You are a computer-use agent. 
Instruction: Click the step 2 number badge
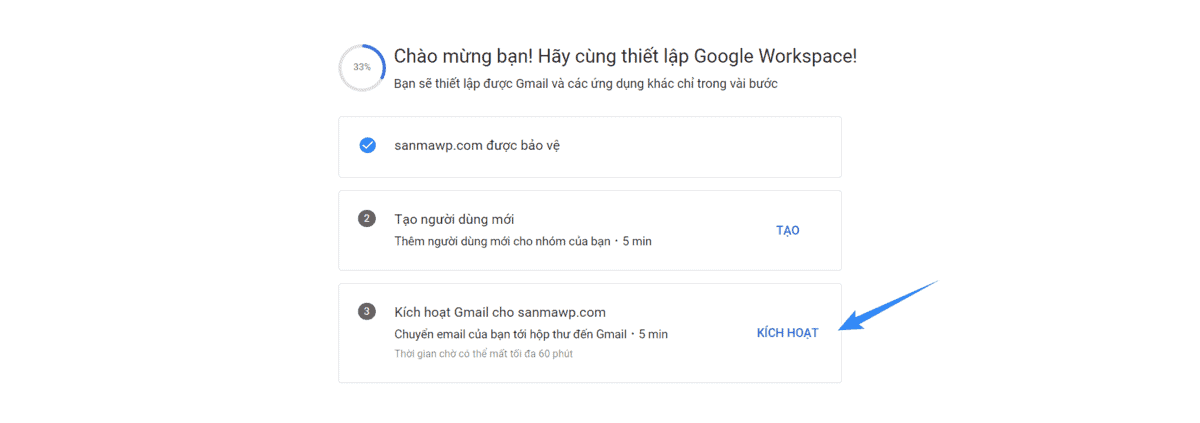tap(367, 218)
